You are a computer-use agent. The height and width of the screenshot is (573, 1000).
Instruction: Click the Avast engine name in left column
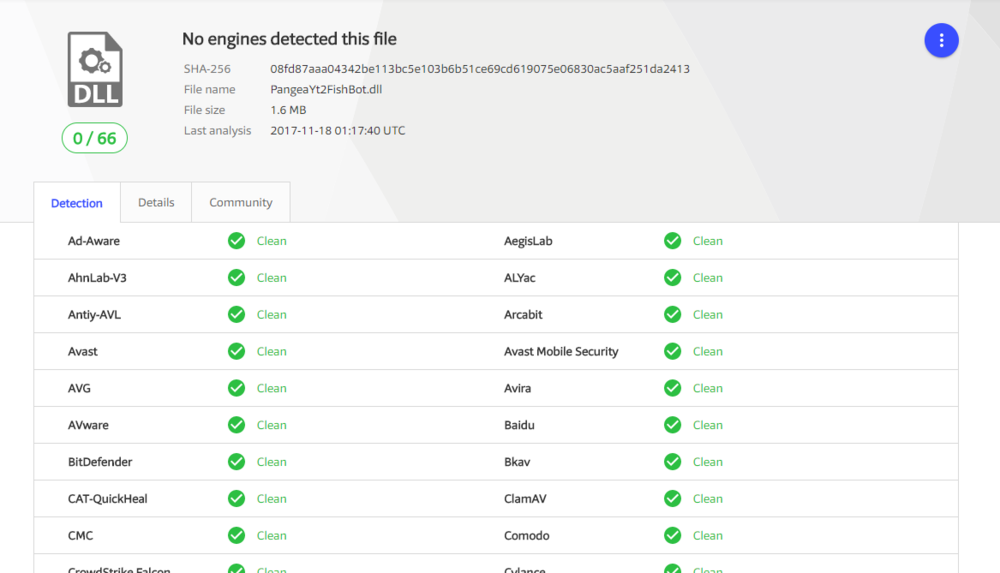tap(83, 351)
